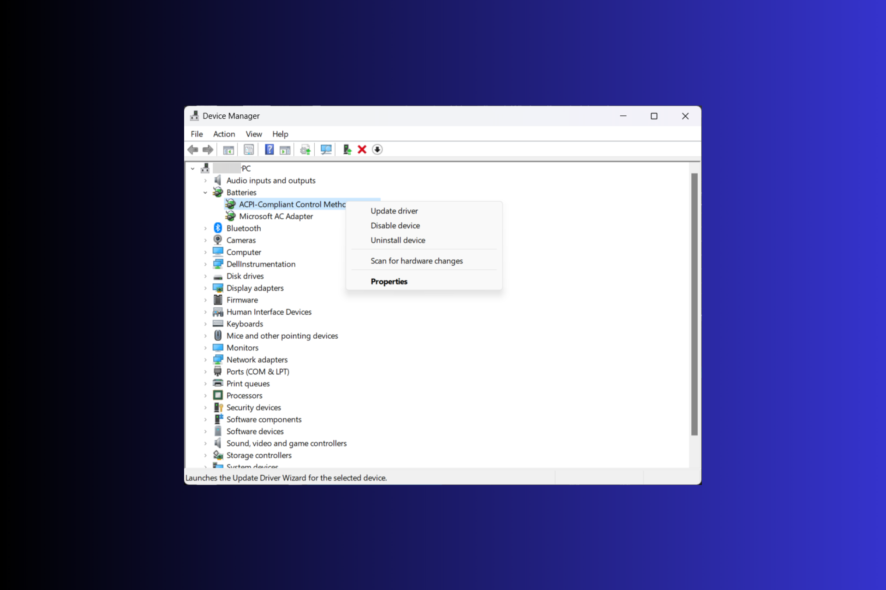The image size is (886, 590).
Task: Minimize the Device Manager window
Action: pos(623,116)
